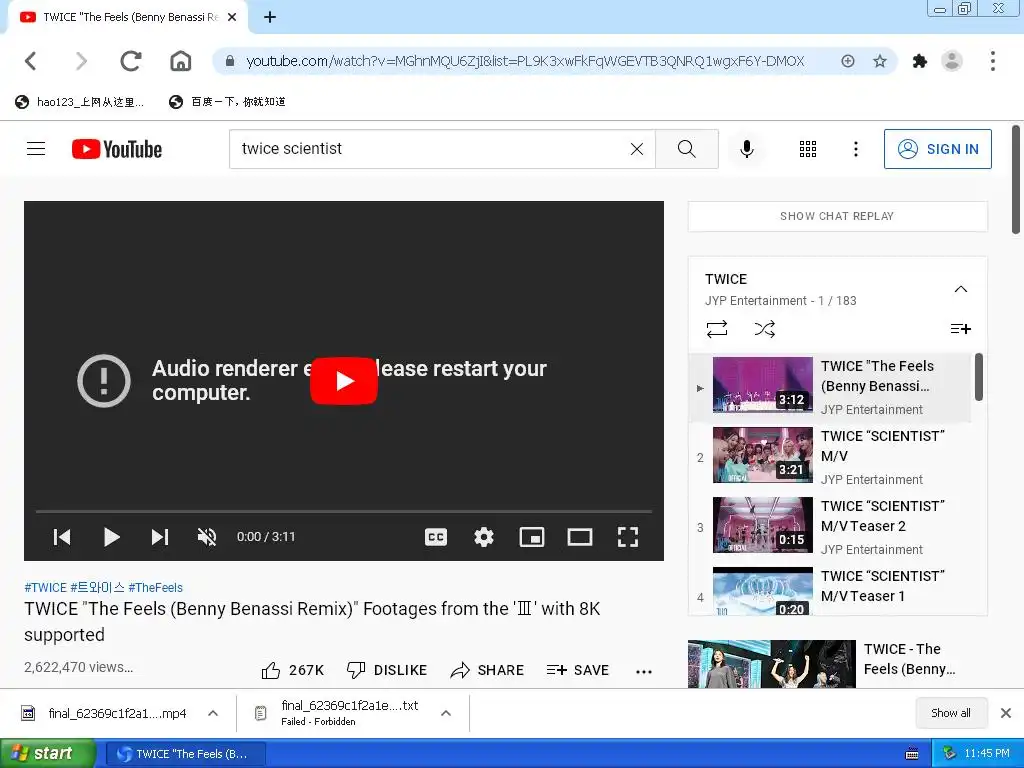The width and height of the screenshot is (1024, 768).
Task: Search with your voice microphone
Action: click(x=746, y=149)
